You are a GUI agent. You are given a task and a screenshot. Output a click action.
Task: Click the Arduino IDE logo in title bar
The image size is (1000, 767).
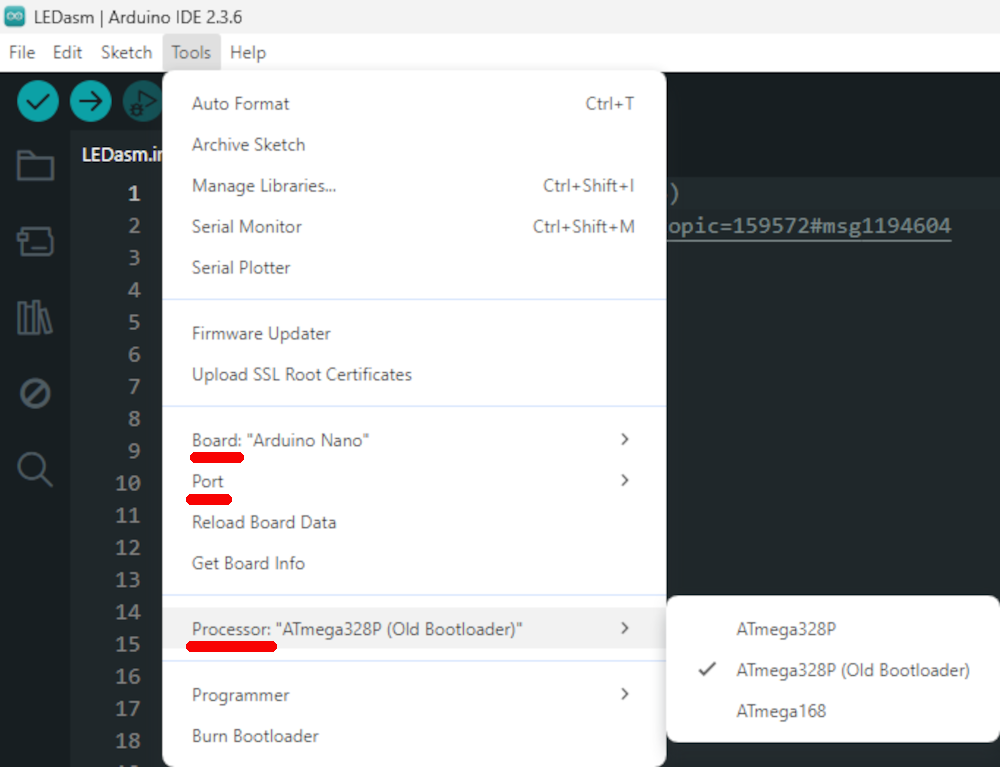(x=15, y=17)
